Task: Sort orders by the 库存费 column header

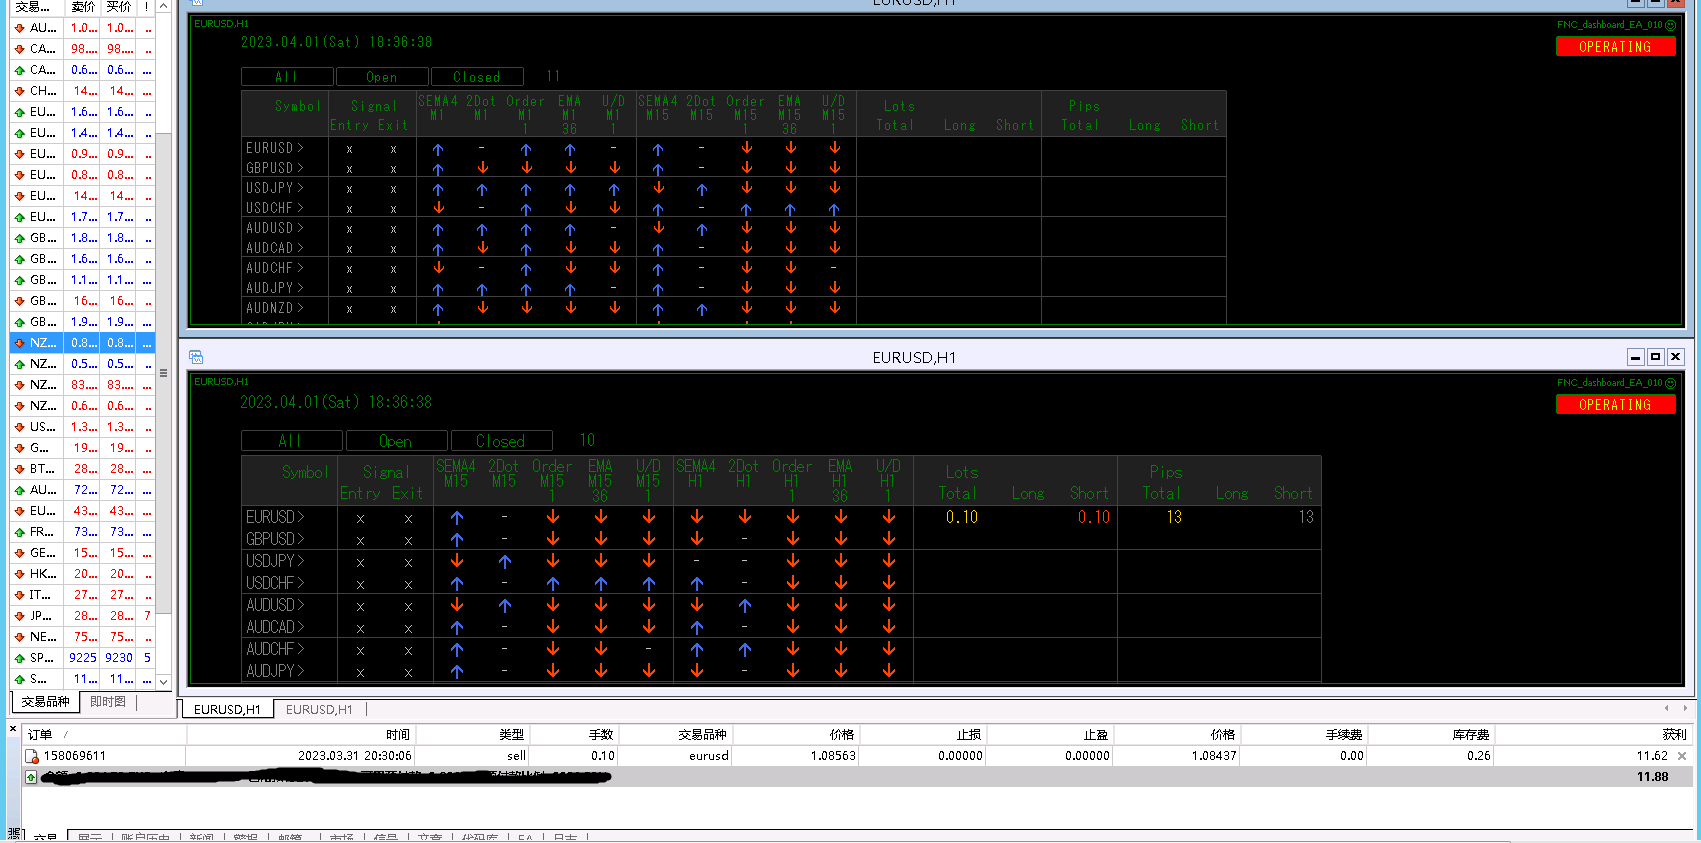Action: (1430, 734)
